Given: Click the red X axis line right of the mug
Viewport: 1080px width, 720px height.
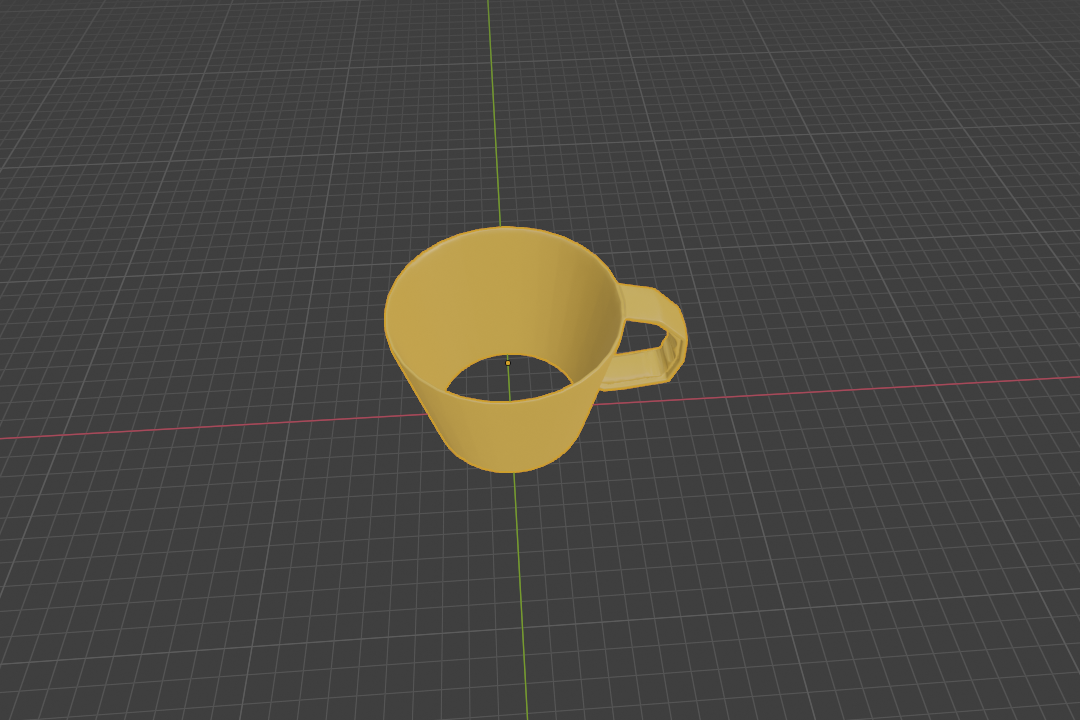Looking at the screenshot, I should [x=850, y=390].
